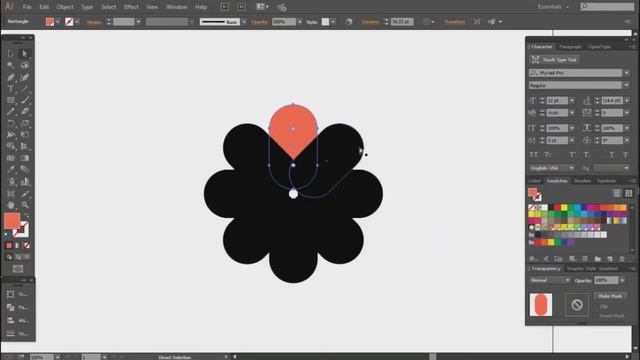This screenshot has width=640, height=360.
Task: Click the Stroke label in control bar
Action: pos(94,22)
